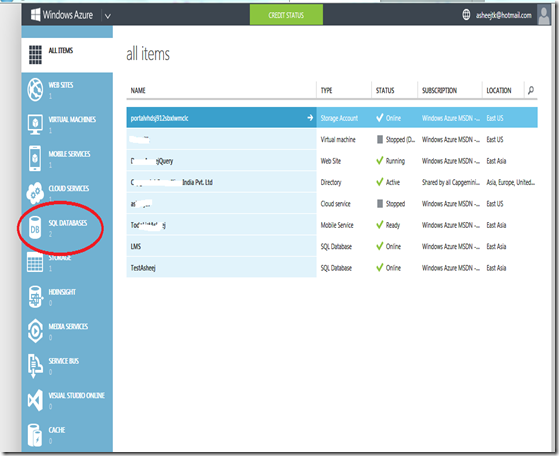This screenshot has height=456, width=559.
Task: Click the Asia, Europe, United.. location cell
Action: (x=511, y=182)
